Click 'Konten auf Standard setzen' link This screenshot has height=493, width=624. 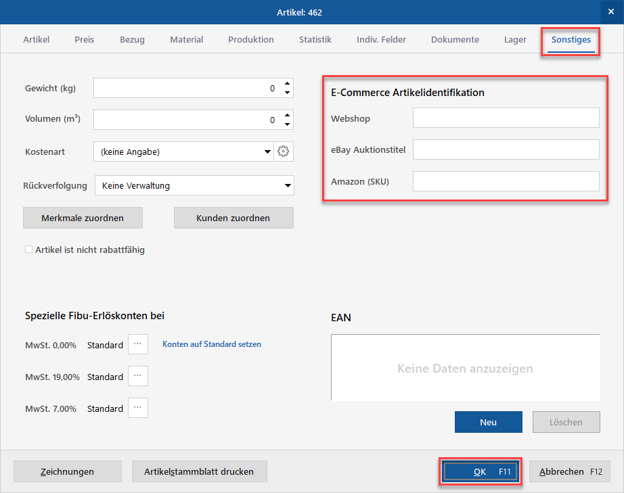[x=211, y=344]
